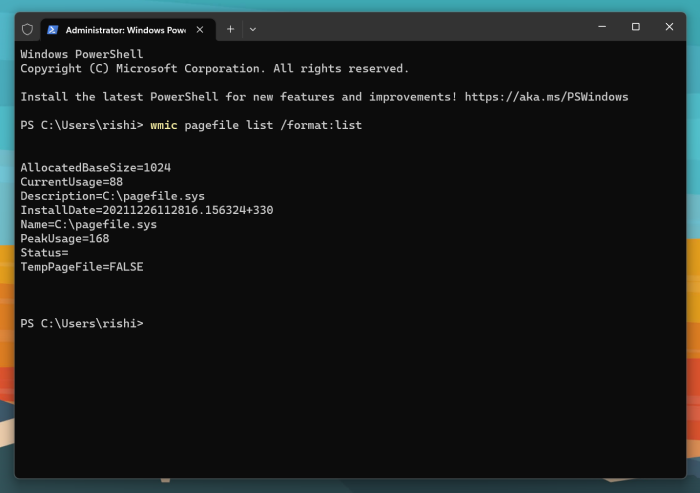Minimize the Terminal window
The width and height of the screenshot is (700, 493).
602,27
